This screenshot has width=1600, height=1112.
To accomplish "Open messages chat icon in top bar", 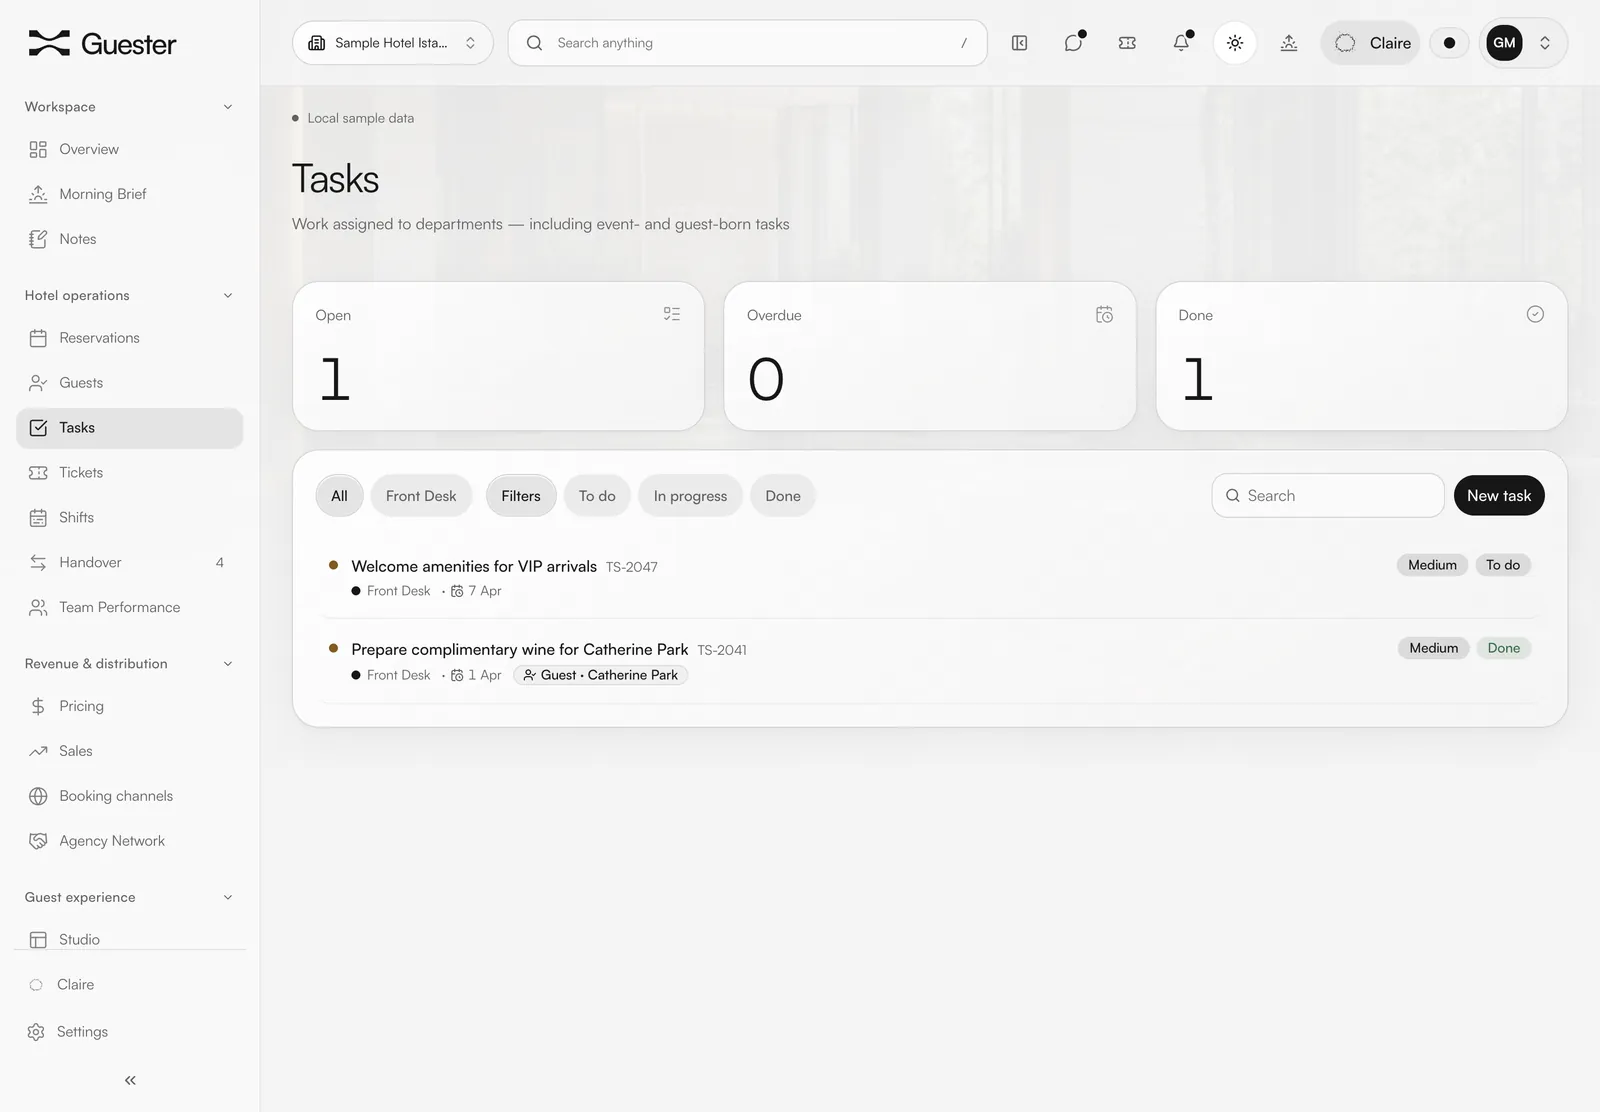I will pos(1073,43).
